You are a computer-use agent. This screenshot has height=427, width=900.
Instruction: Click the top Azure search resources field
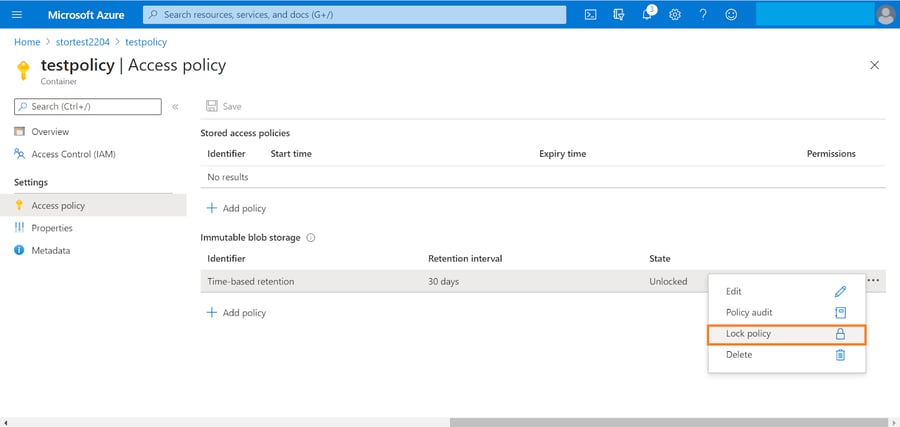coord(355,15)
